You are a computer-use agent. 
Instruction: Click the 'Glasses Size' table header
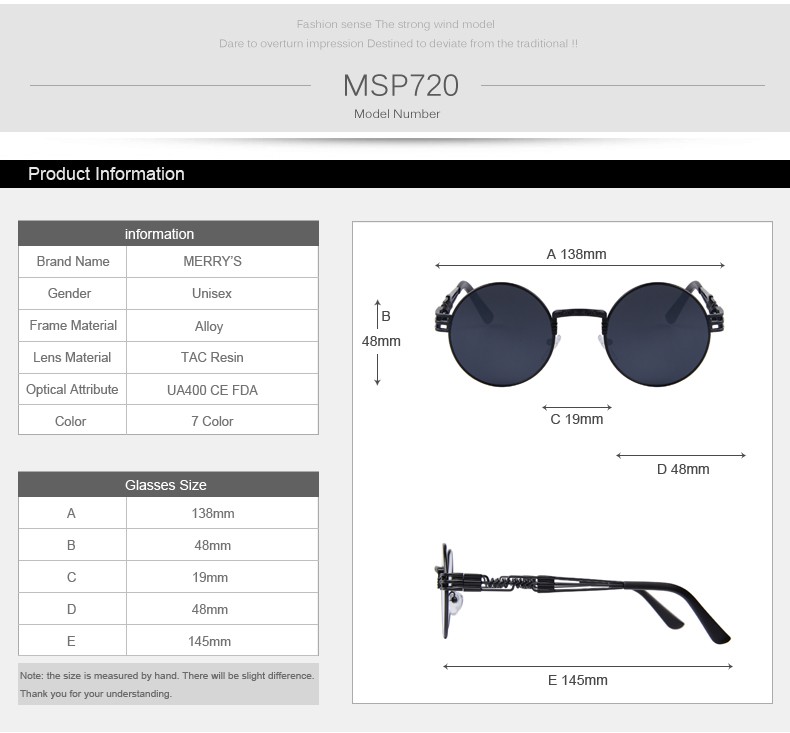click(168, 485)
